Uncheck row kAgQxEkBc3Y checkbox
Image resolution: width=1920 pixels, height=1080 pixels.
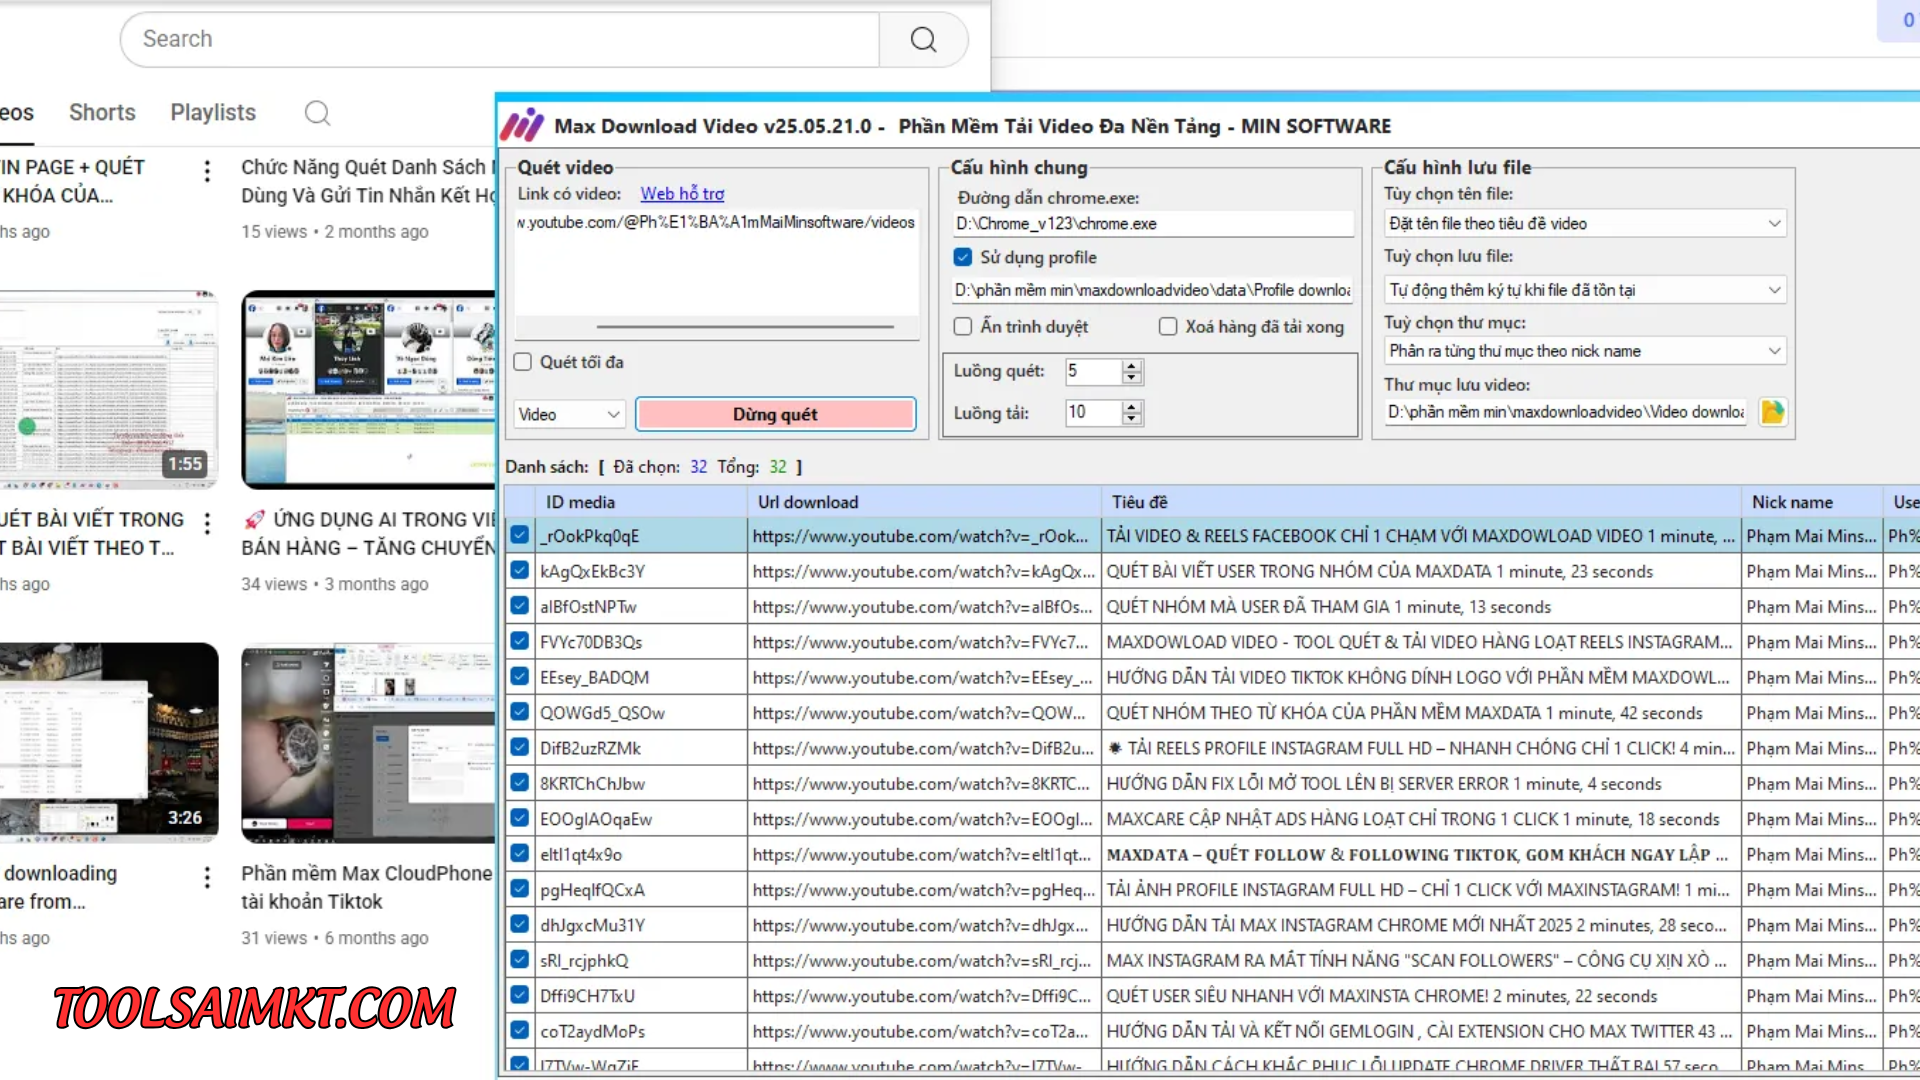coord(520,570)
